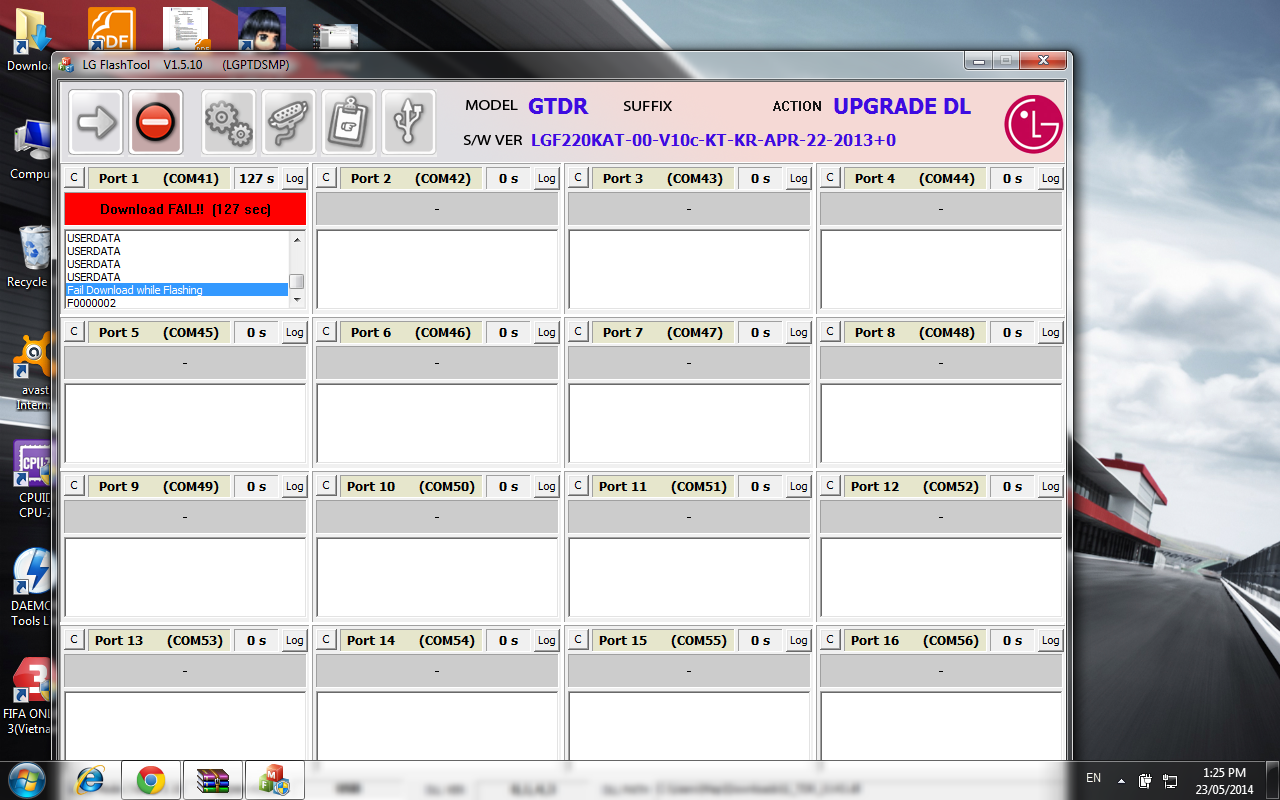This screenshot has width=1280, height=800.
Task: Click the Port 3 log text area
Action: tap(689, 269)
